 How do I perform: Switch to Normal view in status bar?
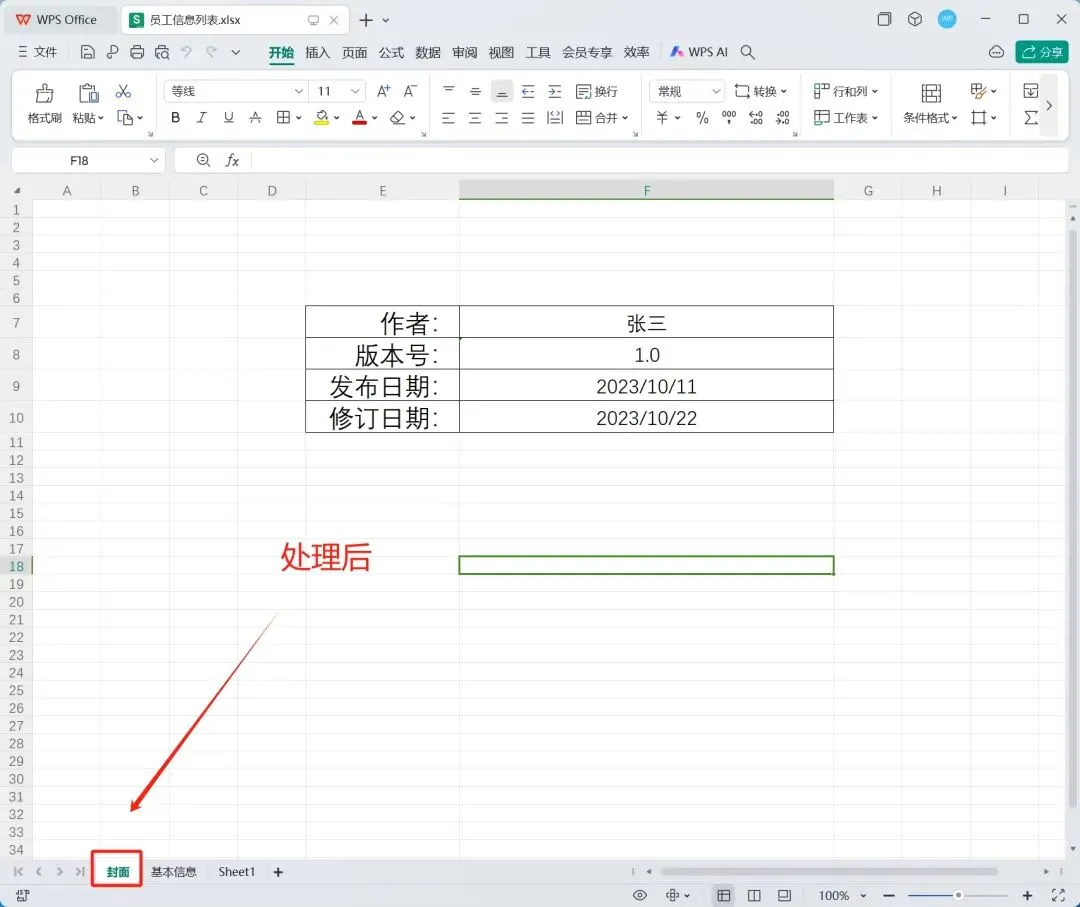point(723,895)
